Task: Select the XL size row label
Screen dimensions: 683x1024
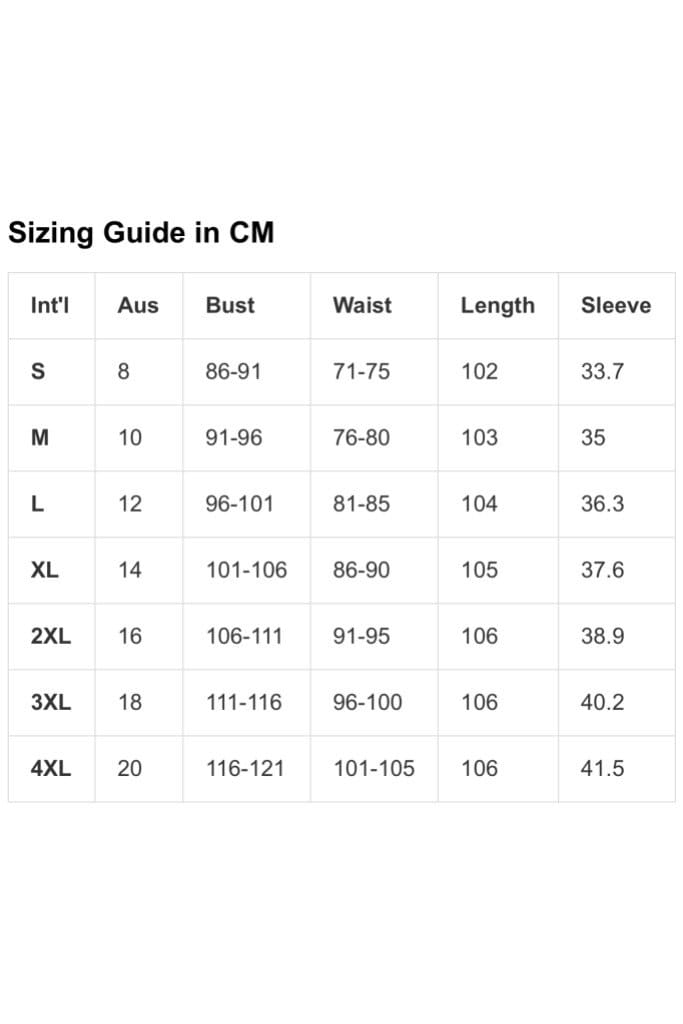Action: click(44, 570)
